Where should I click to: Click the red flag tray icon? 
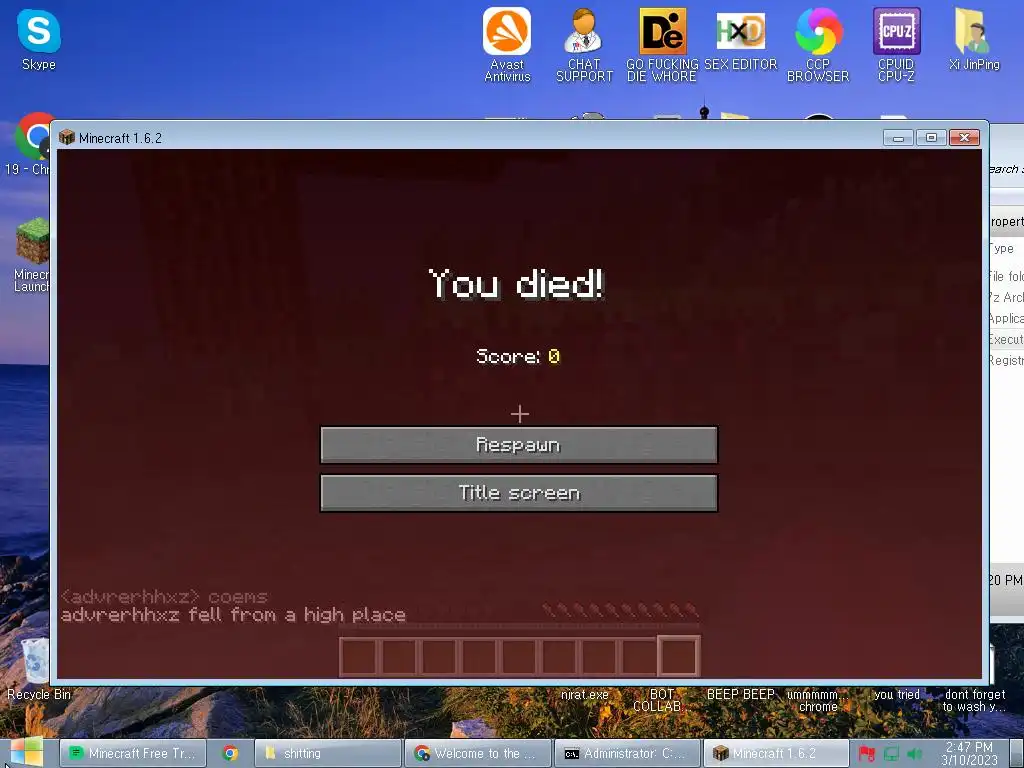[x=867, y=754]
